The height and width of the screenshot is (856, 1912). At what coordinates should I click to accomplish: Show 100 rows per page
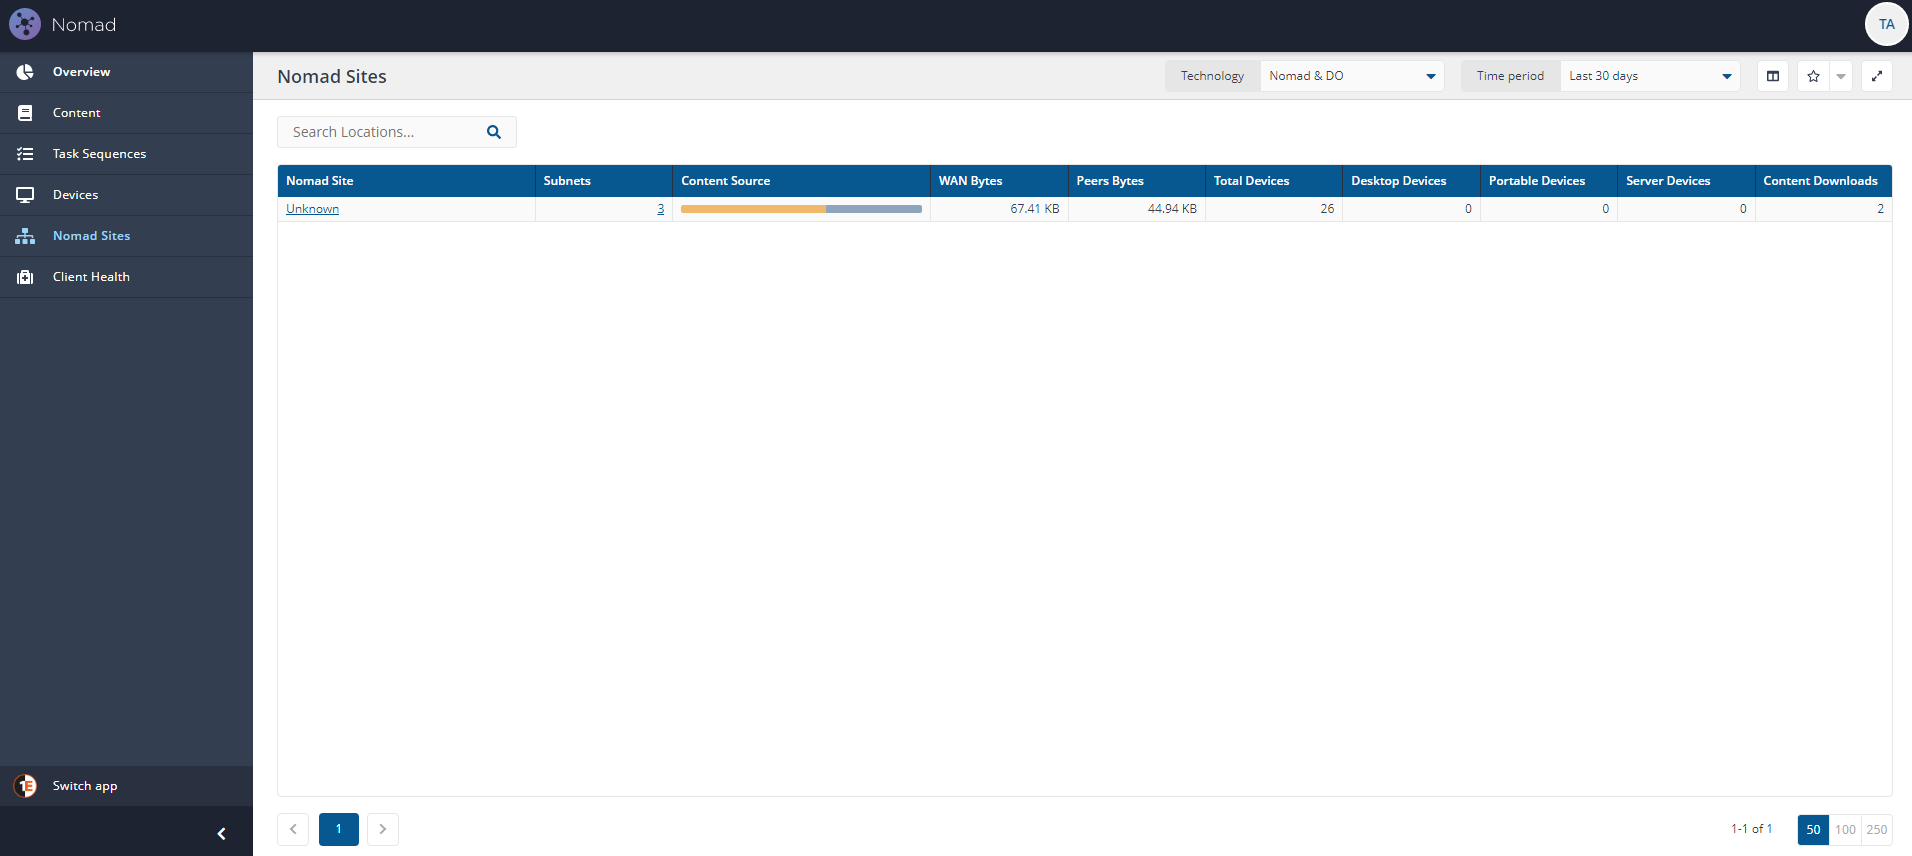click(x=1845, y=830)
